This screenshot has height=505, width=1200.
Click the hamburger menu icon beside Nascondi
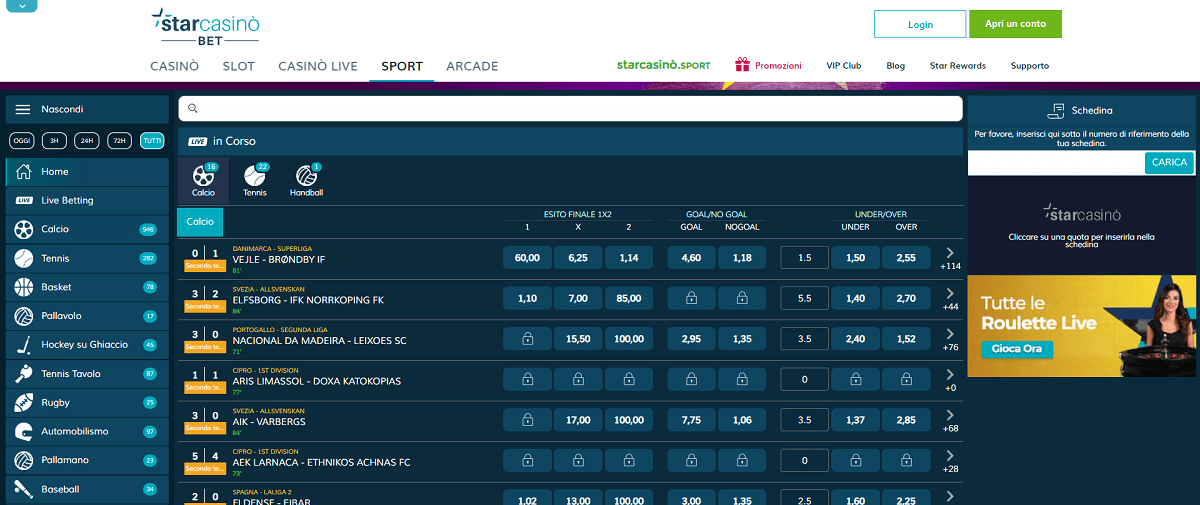coord(23,109)
